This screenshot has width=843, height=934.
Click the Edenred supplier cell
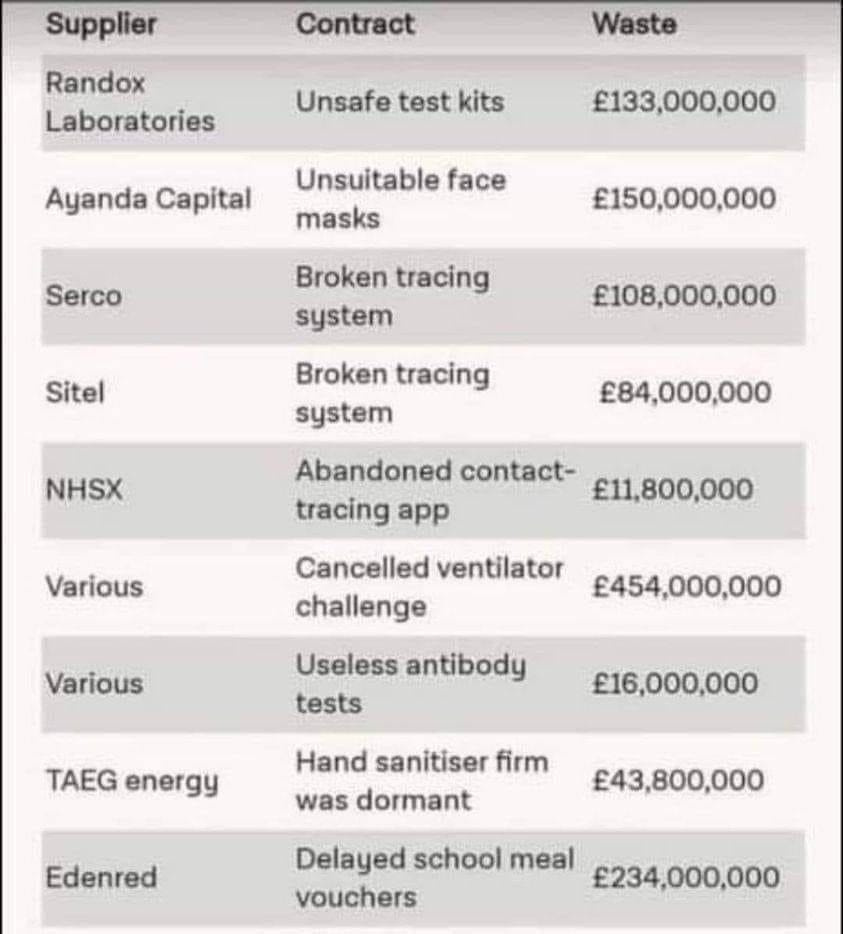(x=101, y=878)
